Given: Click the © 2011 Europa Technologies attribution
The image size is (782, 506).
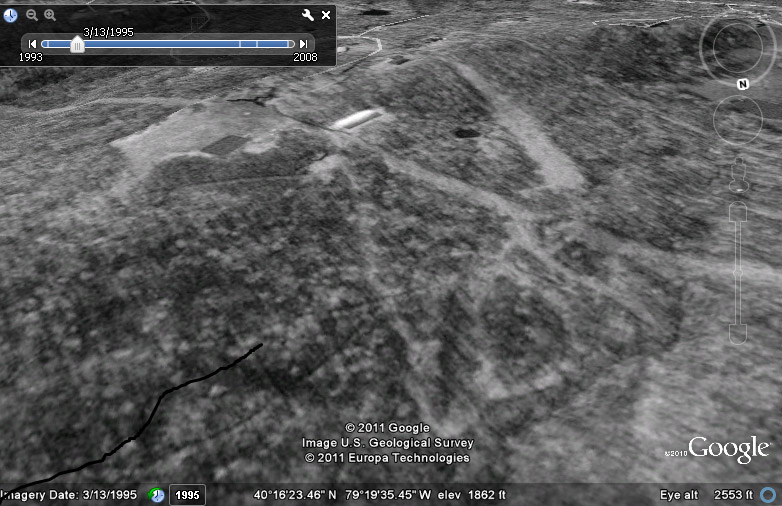Looking at the screenshot, I should (x=387, y=458).
